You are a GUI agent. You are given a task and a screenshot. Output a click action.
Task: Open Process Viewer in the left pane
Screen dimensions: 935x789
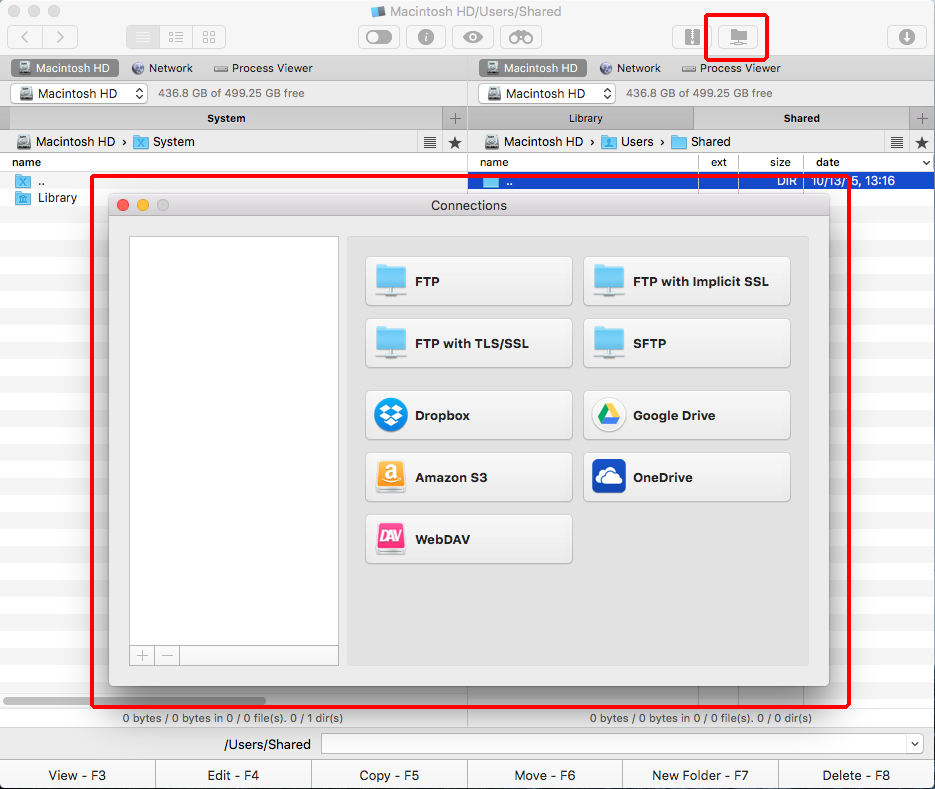click(x=263, y=68)
